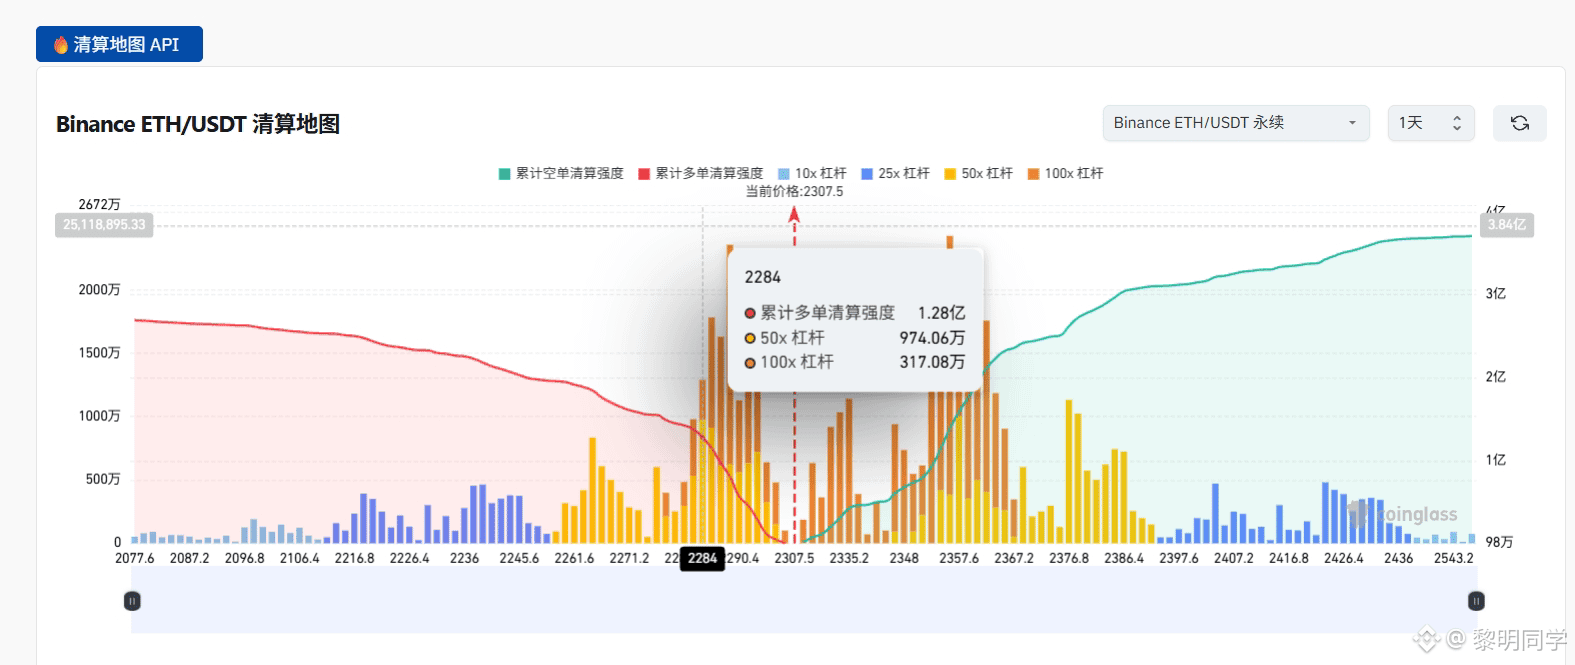Click the 2357.6 x-axis label

[x=959, y=558]
